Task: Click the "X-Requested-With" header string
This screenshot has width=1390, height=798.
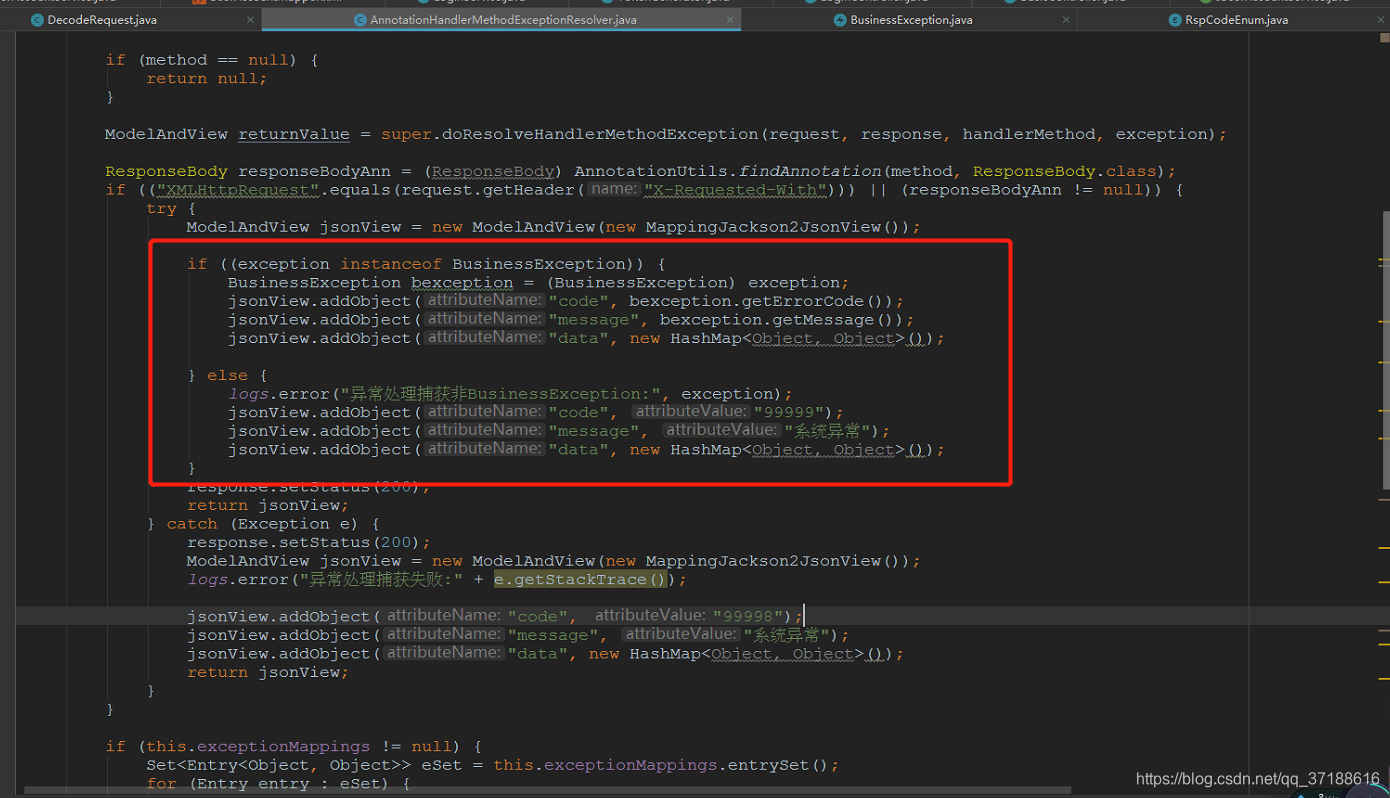Action: 735,190
